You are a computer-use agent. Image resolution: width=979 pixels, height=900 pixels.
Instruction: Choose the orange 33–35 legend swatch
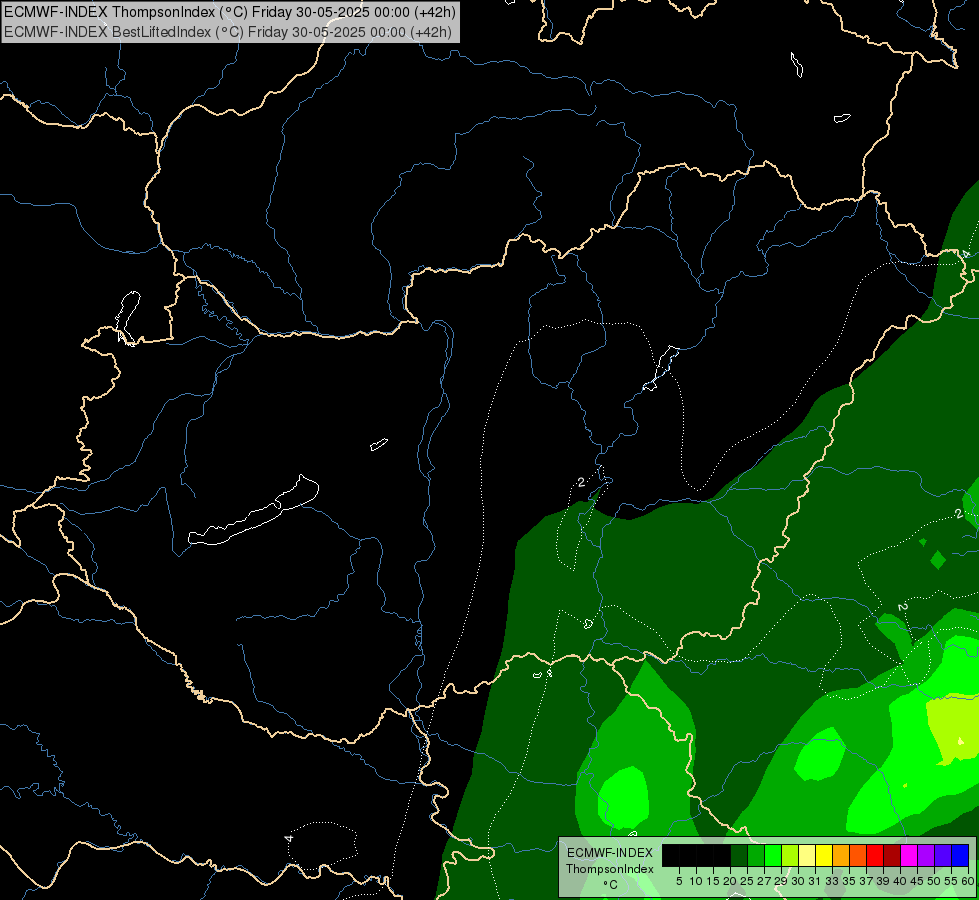point(841,855)
